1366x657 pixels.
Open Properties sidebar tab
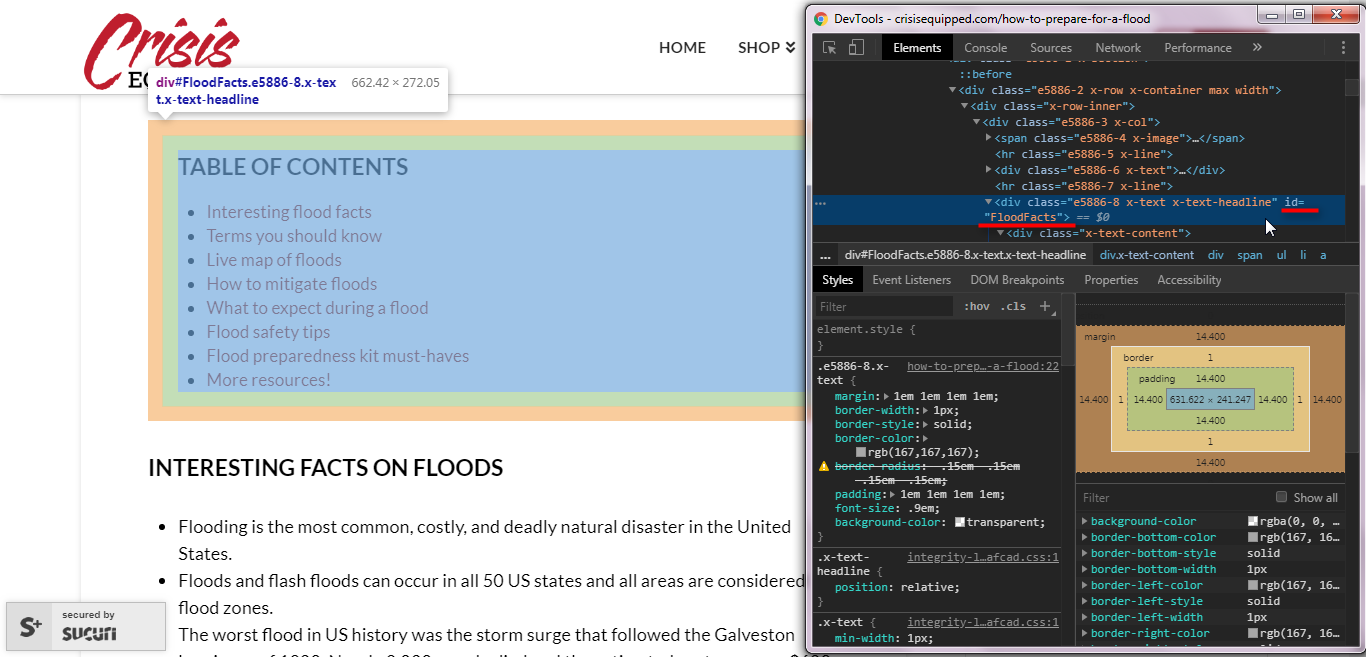[1111, 280]
